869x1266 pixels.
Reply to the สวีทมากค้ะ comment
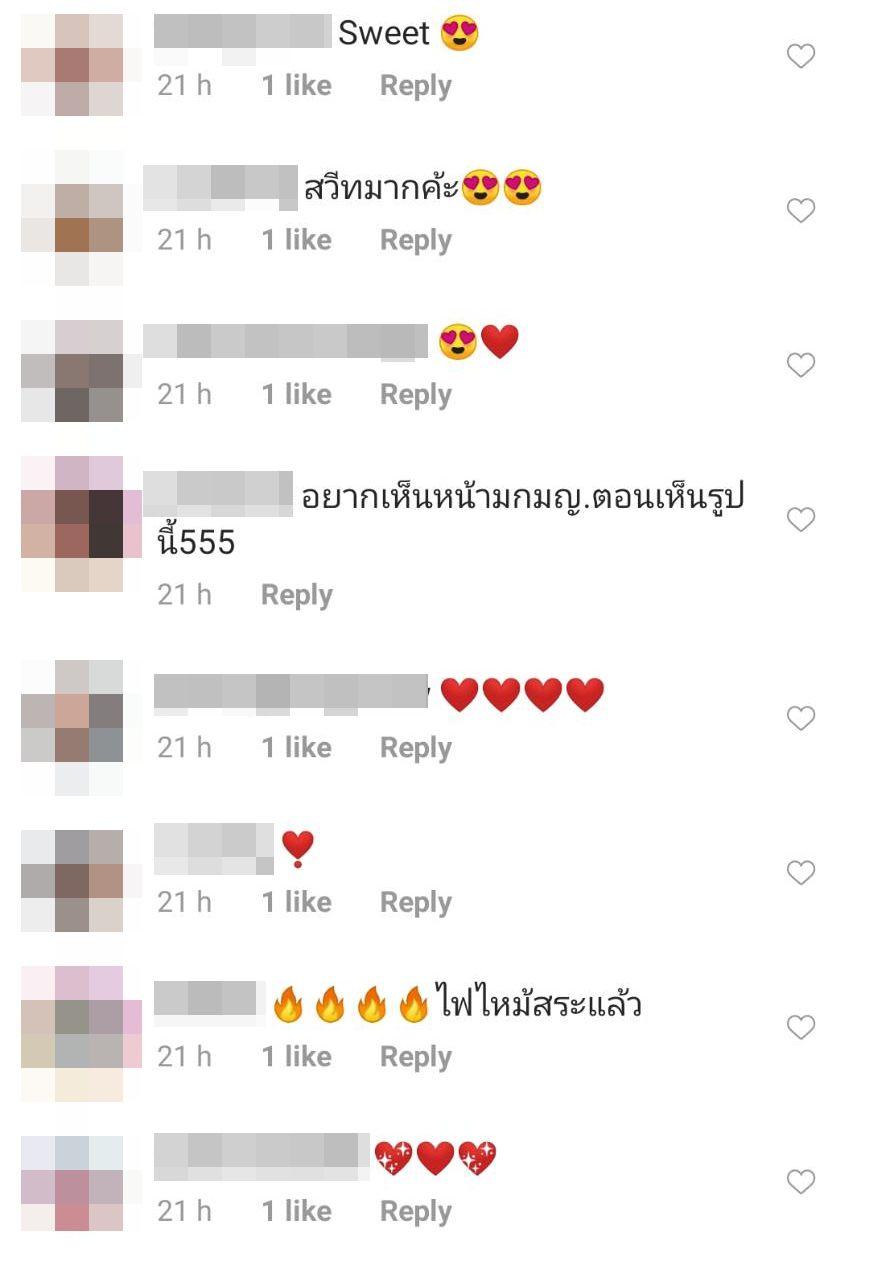click(x=416, y=241)
